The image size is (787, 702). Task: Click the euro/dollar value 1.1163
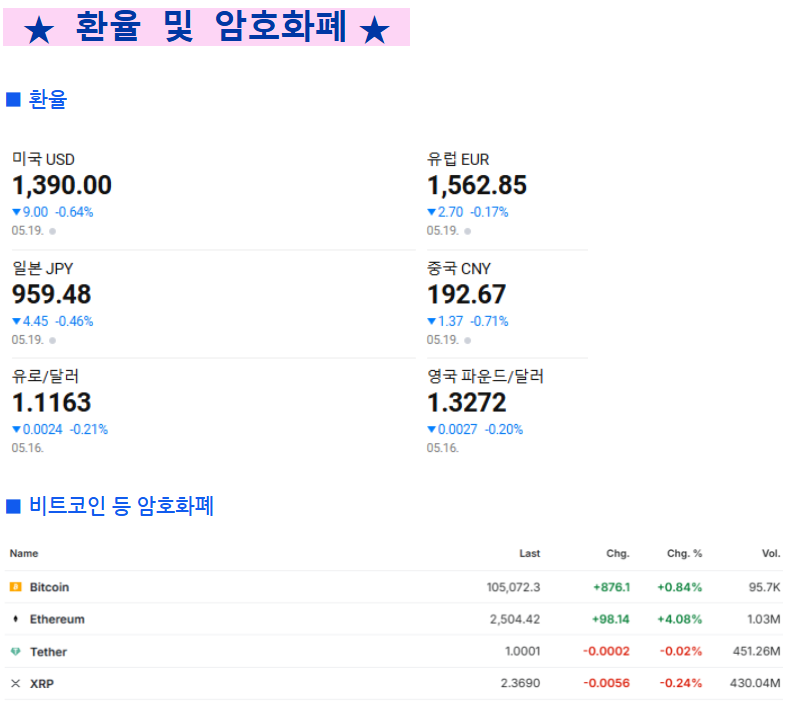click(x=52, y=402)
